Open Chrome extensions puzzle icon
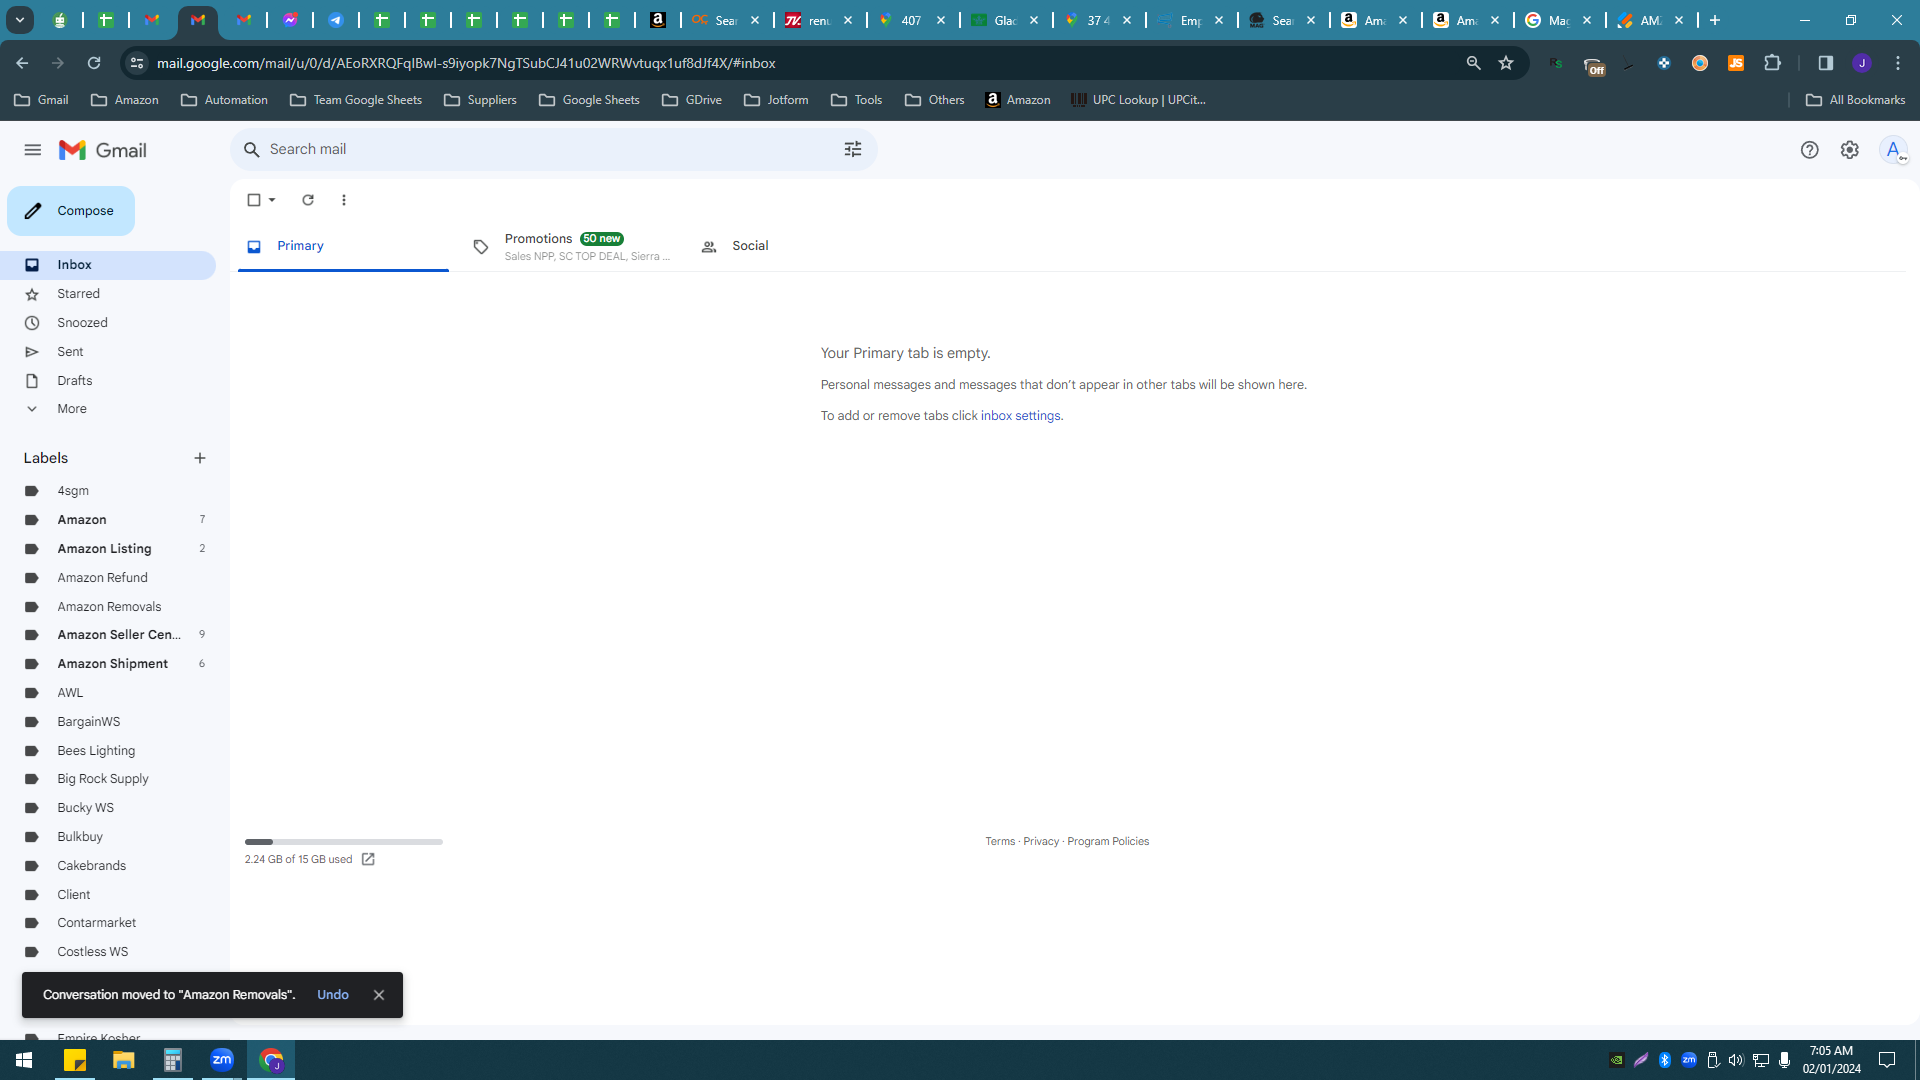The width and height of the screenshot is (1920, 1080). pyautogui.click(x=1772, y=63)
